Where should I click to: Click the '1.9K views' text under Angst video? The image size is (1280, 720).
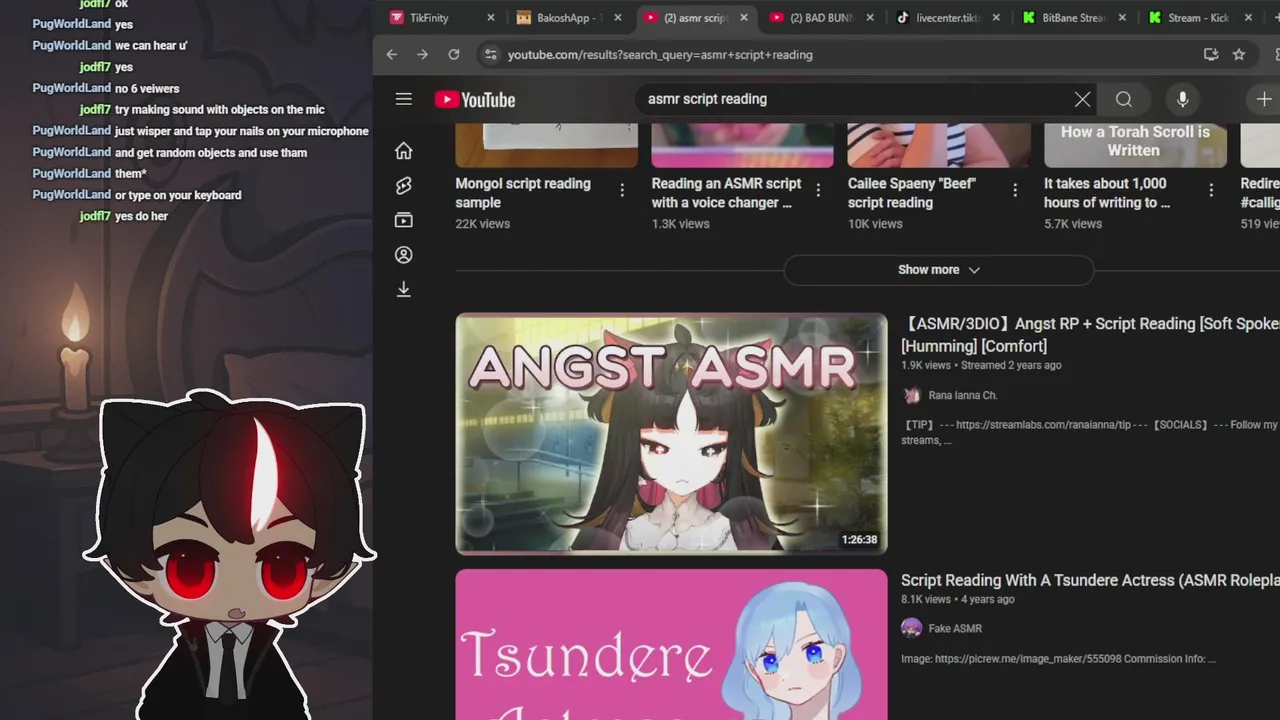(x=925, y=365)
